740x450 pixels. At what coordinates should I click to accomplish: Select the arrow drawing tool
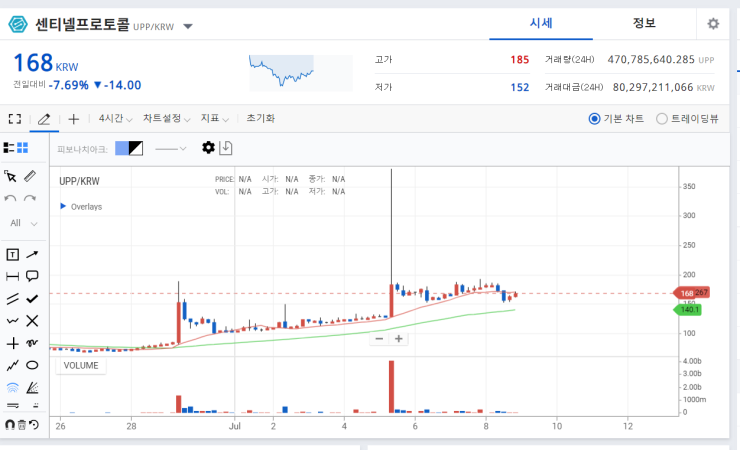tap(32, 255)
